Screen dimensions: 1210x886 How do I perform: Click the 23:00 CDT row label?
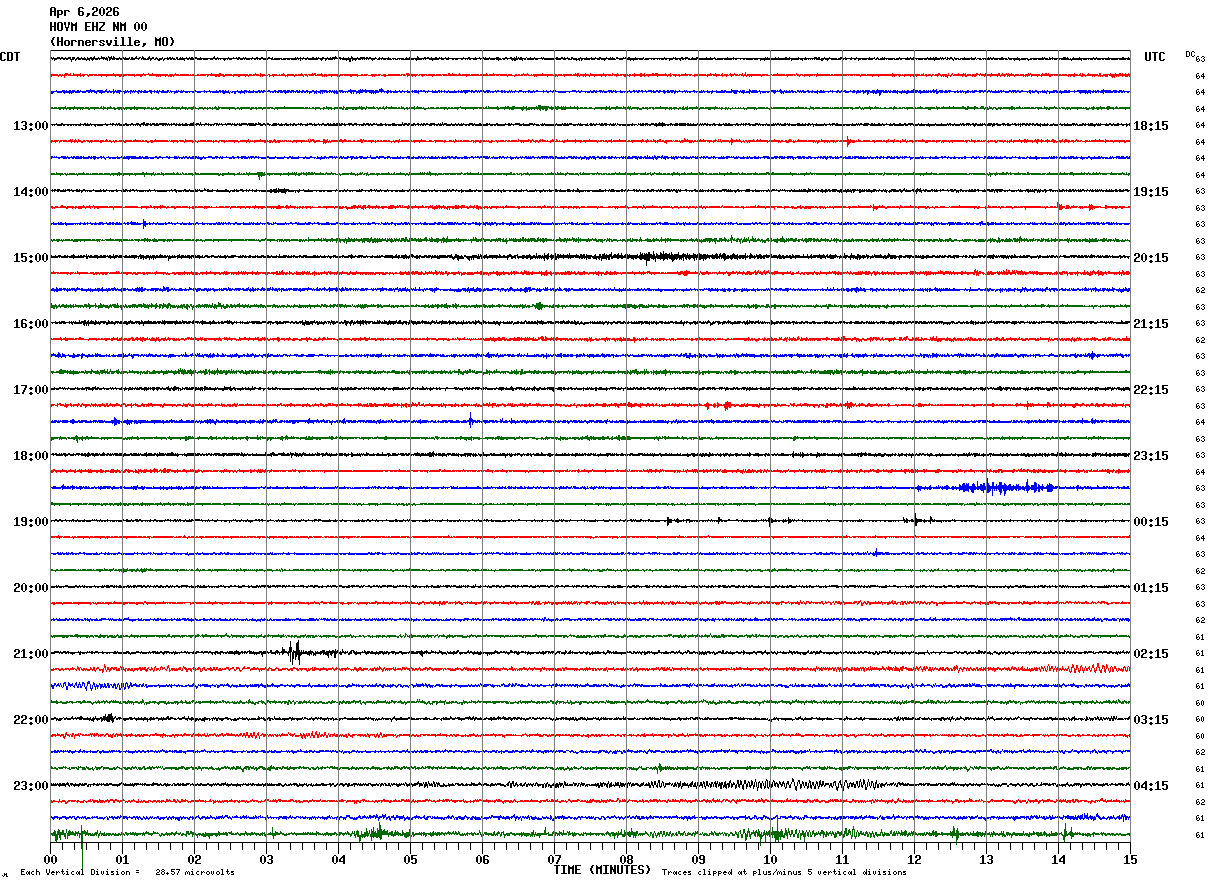point(30,786)
